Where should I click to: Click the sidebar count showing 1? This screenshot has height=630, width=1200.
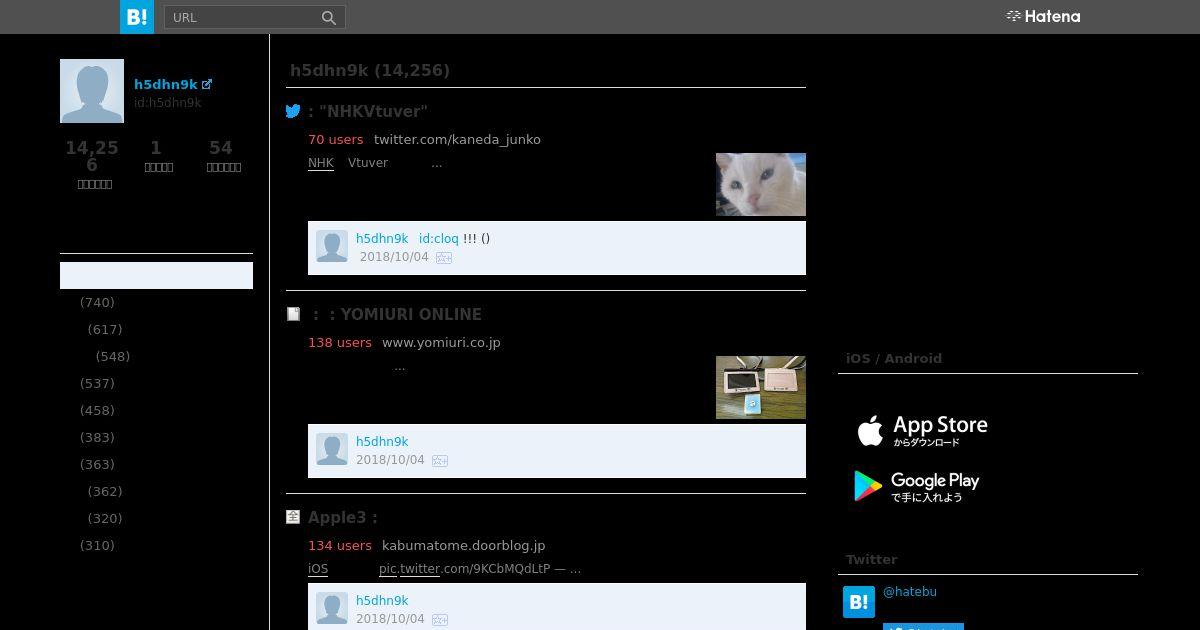156,148
